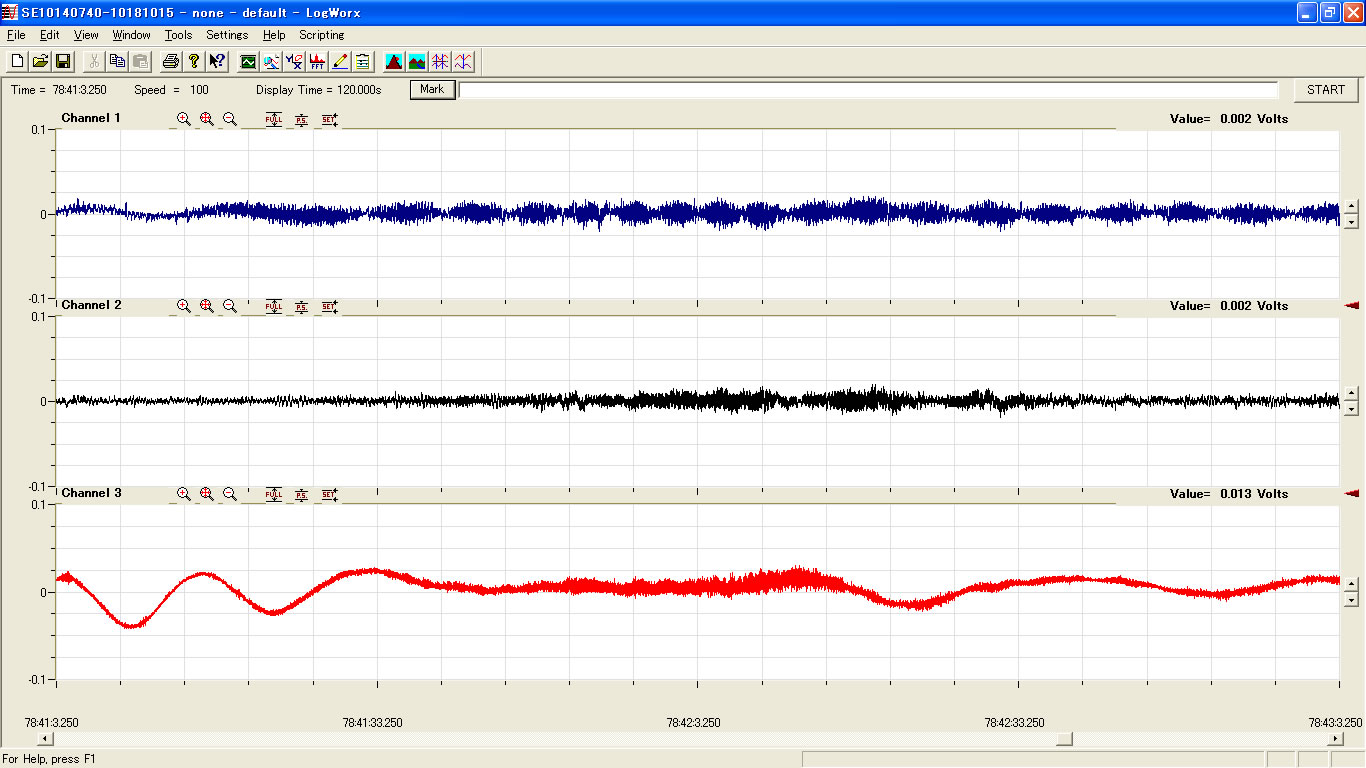This screenshot has height=768, width=1366.
Task: Click the green oscilloscope display icon
Action: (x=248, y=62)
